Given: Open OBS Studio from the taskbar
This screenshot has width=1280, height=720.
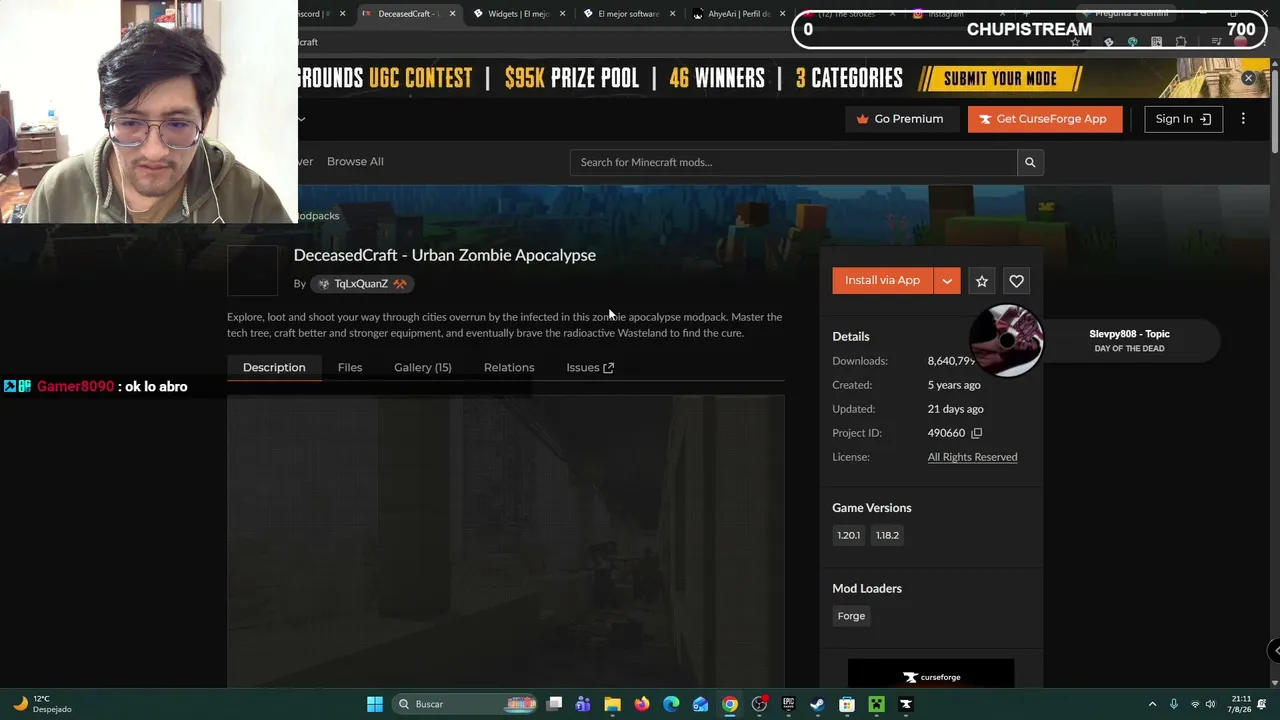Looking at the screenshot, I should click(x=759, y=704).
